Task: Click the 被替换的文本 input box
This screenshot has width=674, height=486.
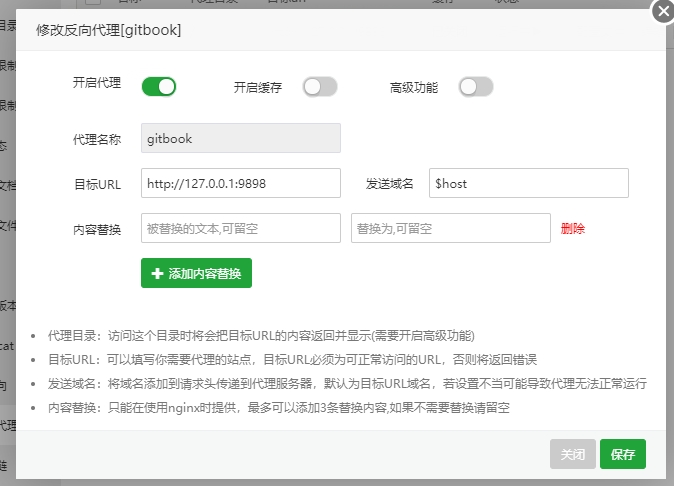Action: (241, 228)
